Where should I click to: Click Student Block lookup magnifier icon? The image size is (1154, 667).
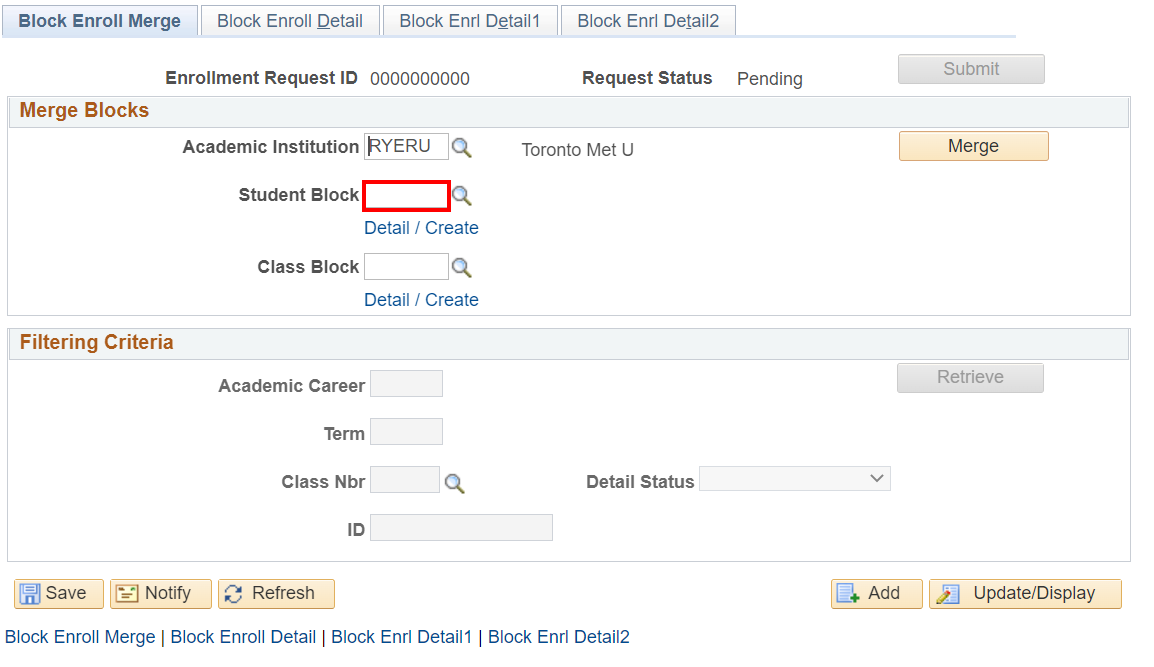(x=461, y=196)
